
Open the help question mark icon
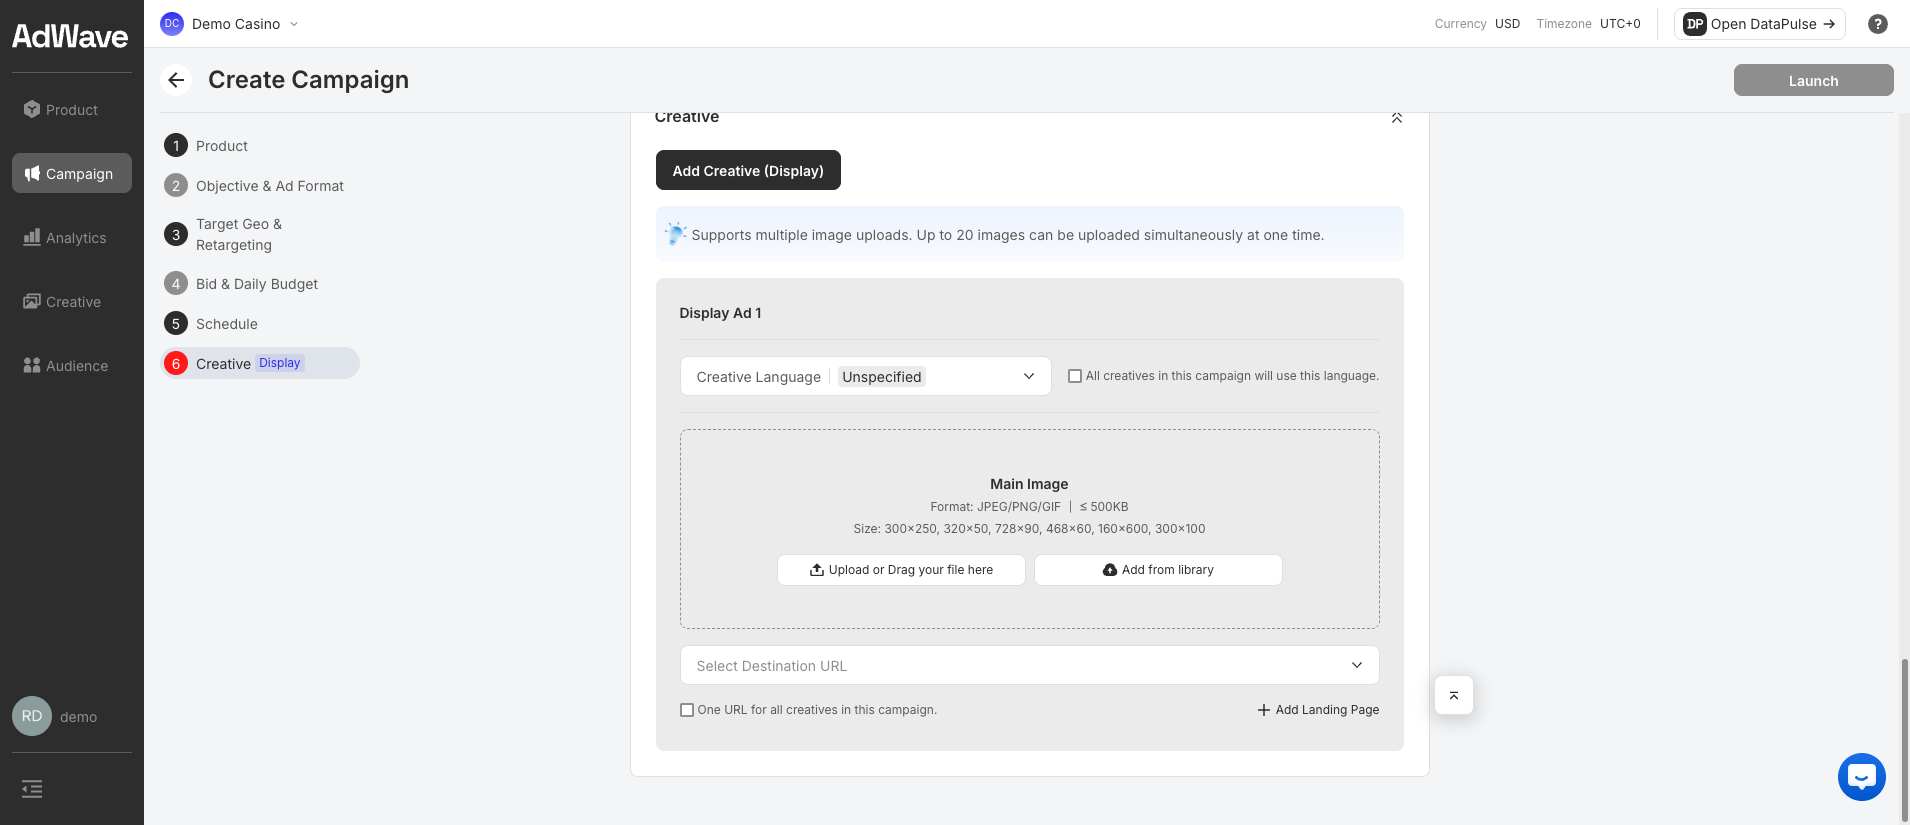tap(1877, 24)
